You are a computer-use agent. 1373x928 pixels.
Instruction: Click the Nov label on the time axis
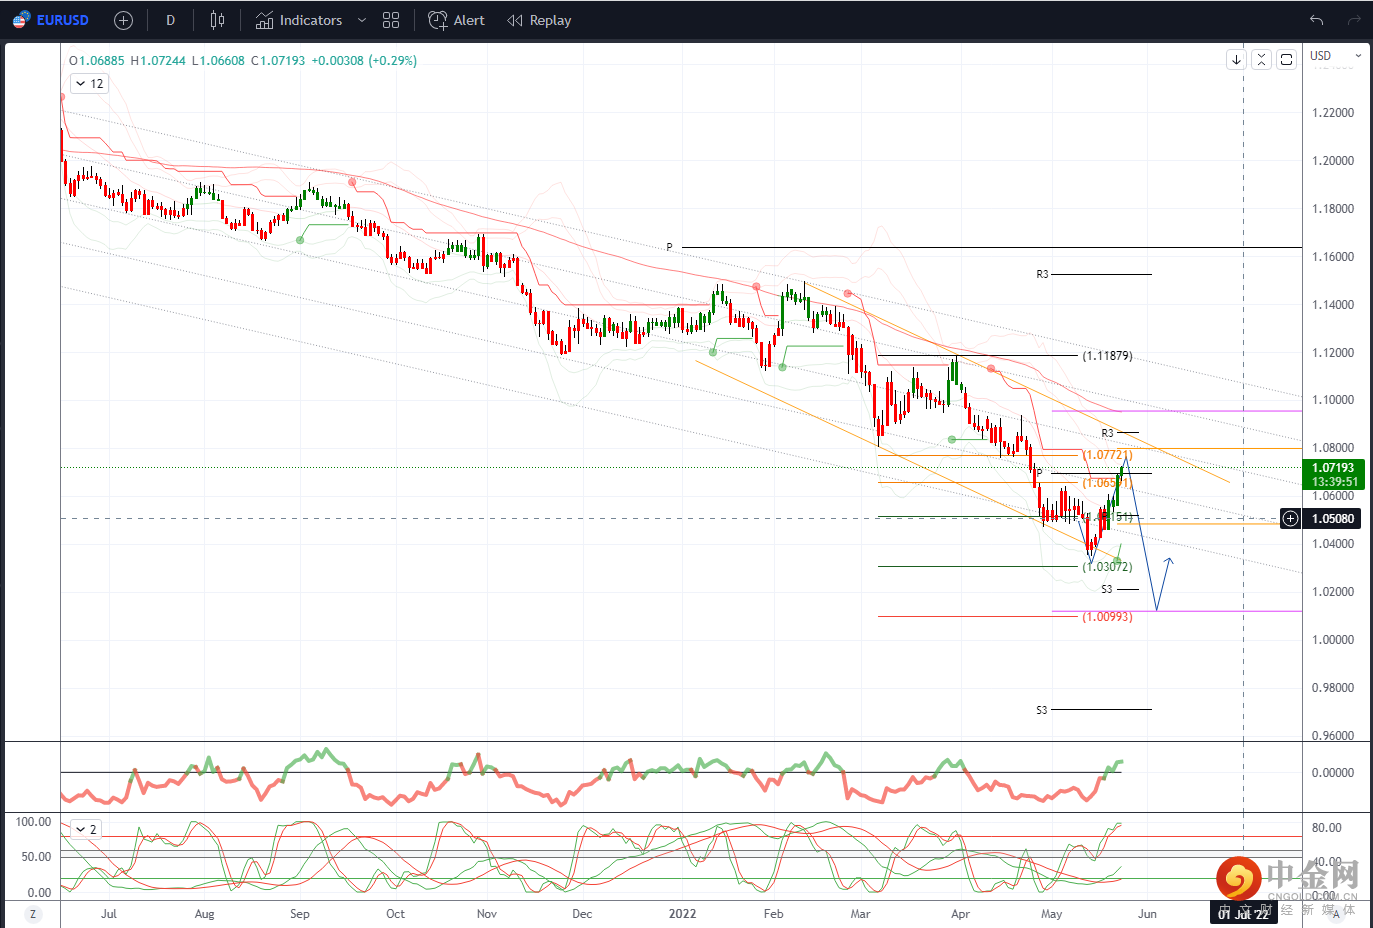tap(487, 914)
